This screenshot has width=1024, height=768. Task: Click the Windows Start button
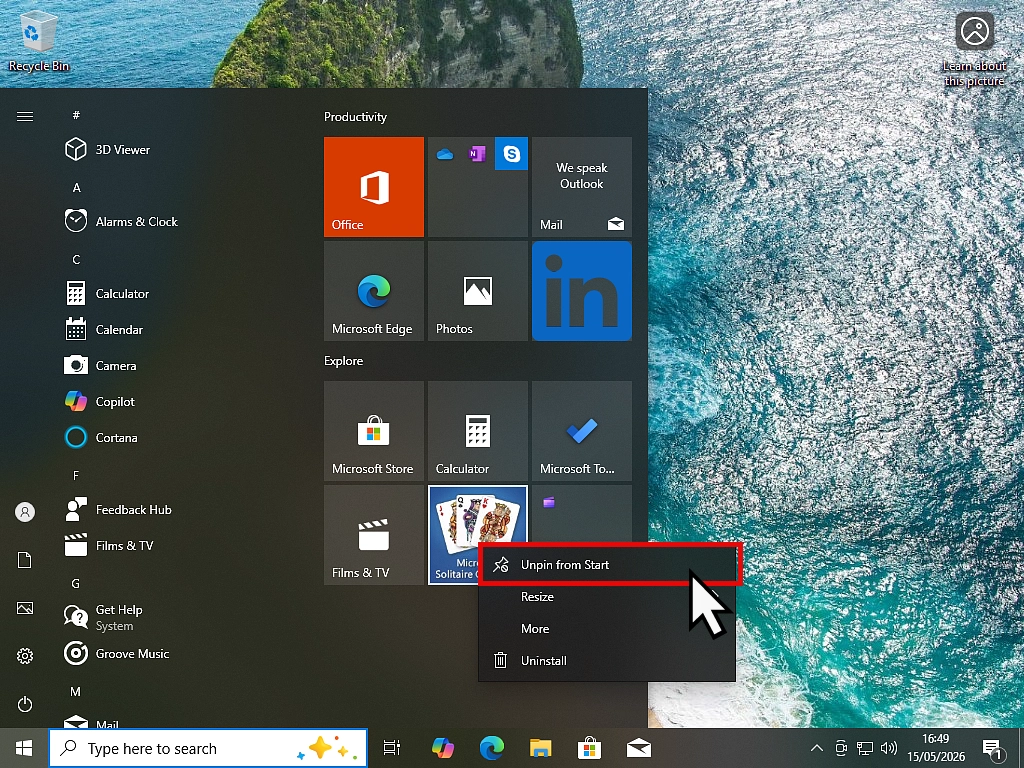(x=24, y=748)
